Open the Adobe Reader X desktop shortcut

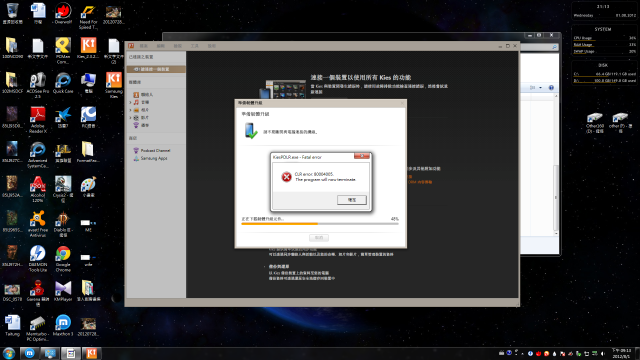click(38, 120)
